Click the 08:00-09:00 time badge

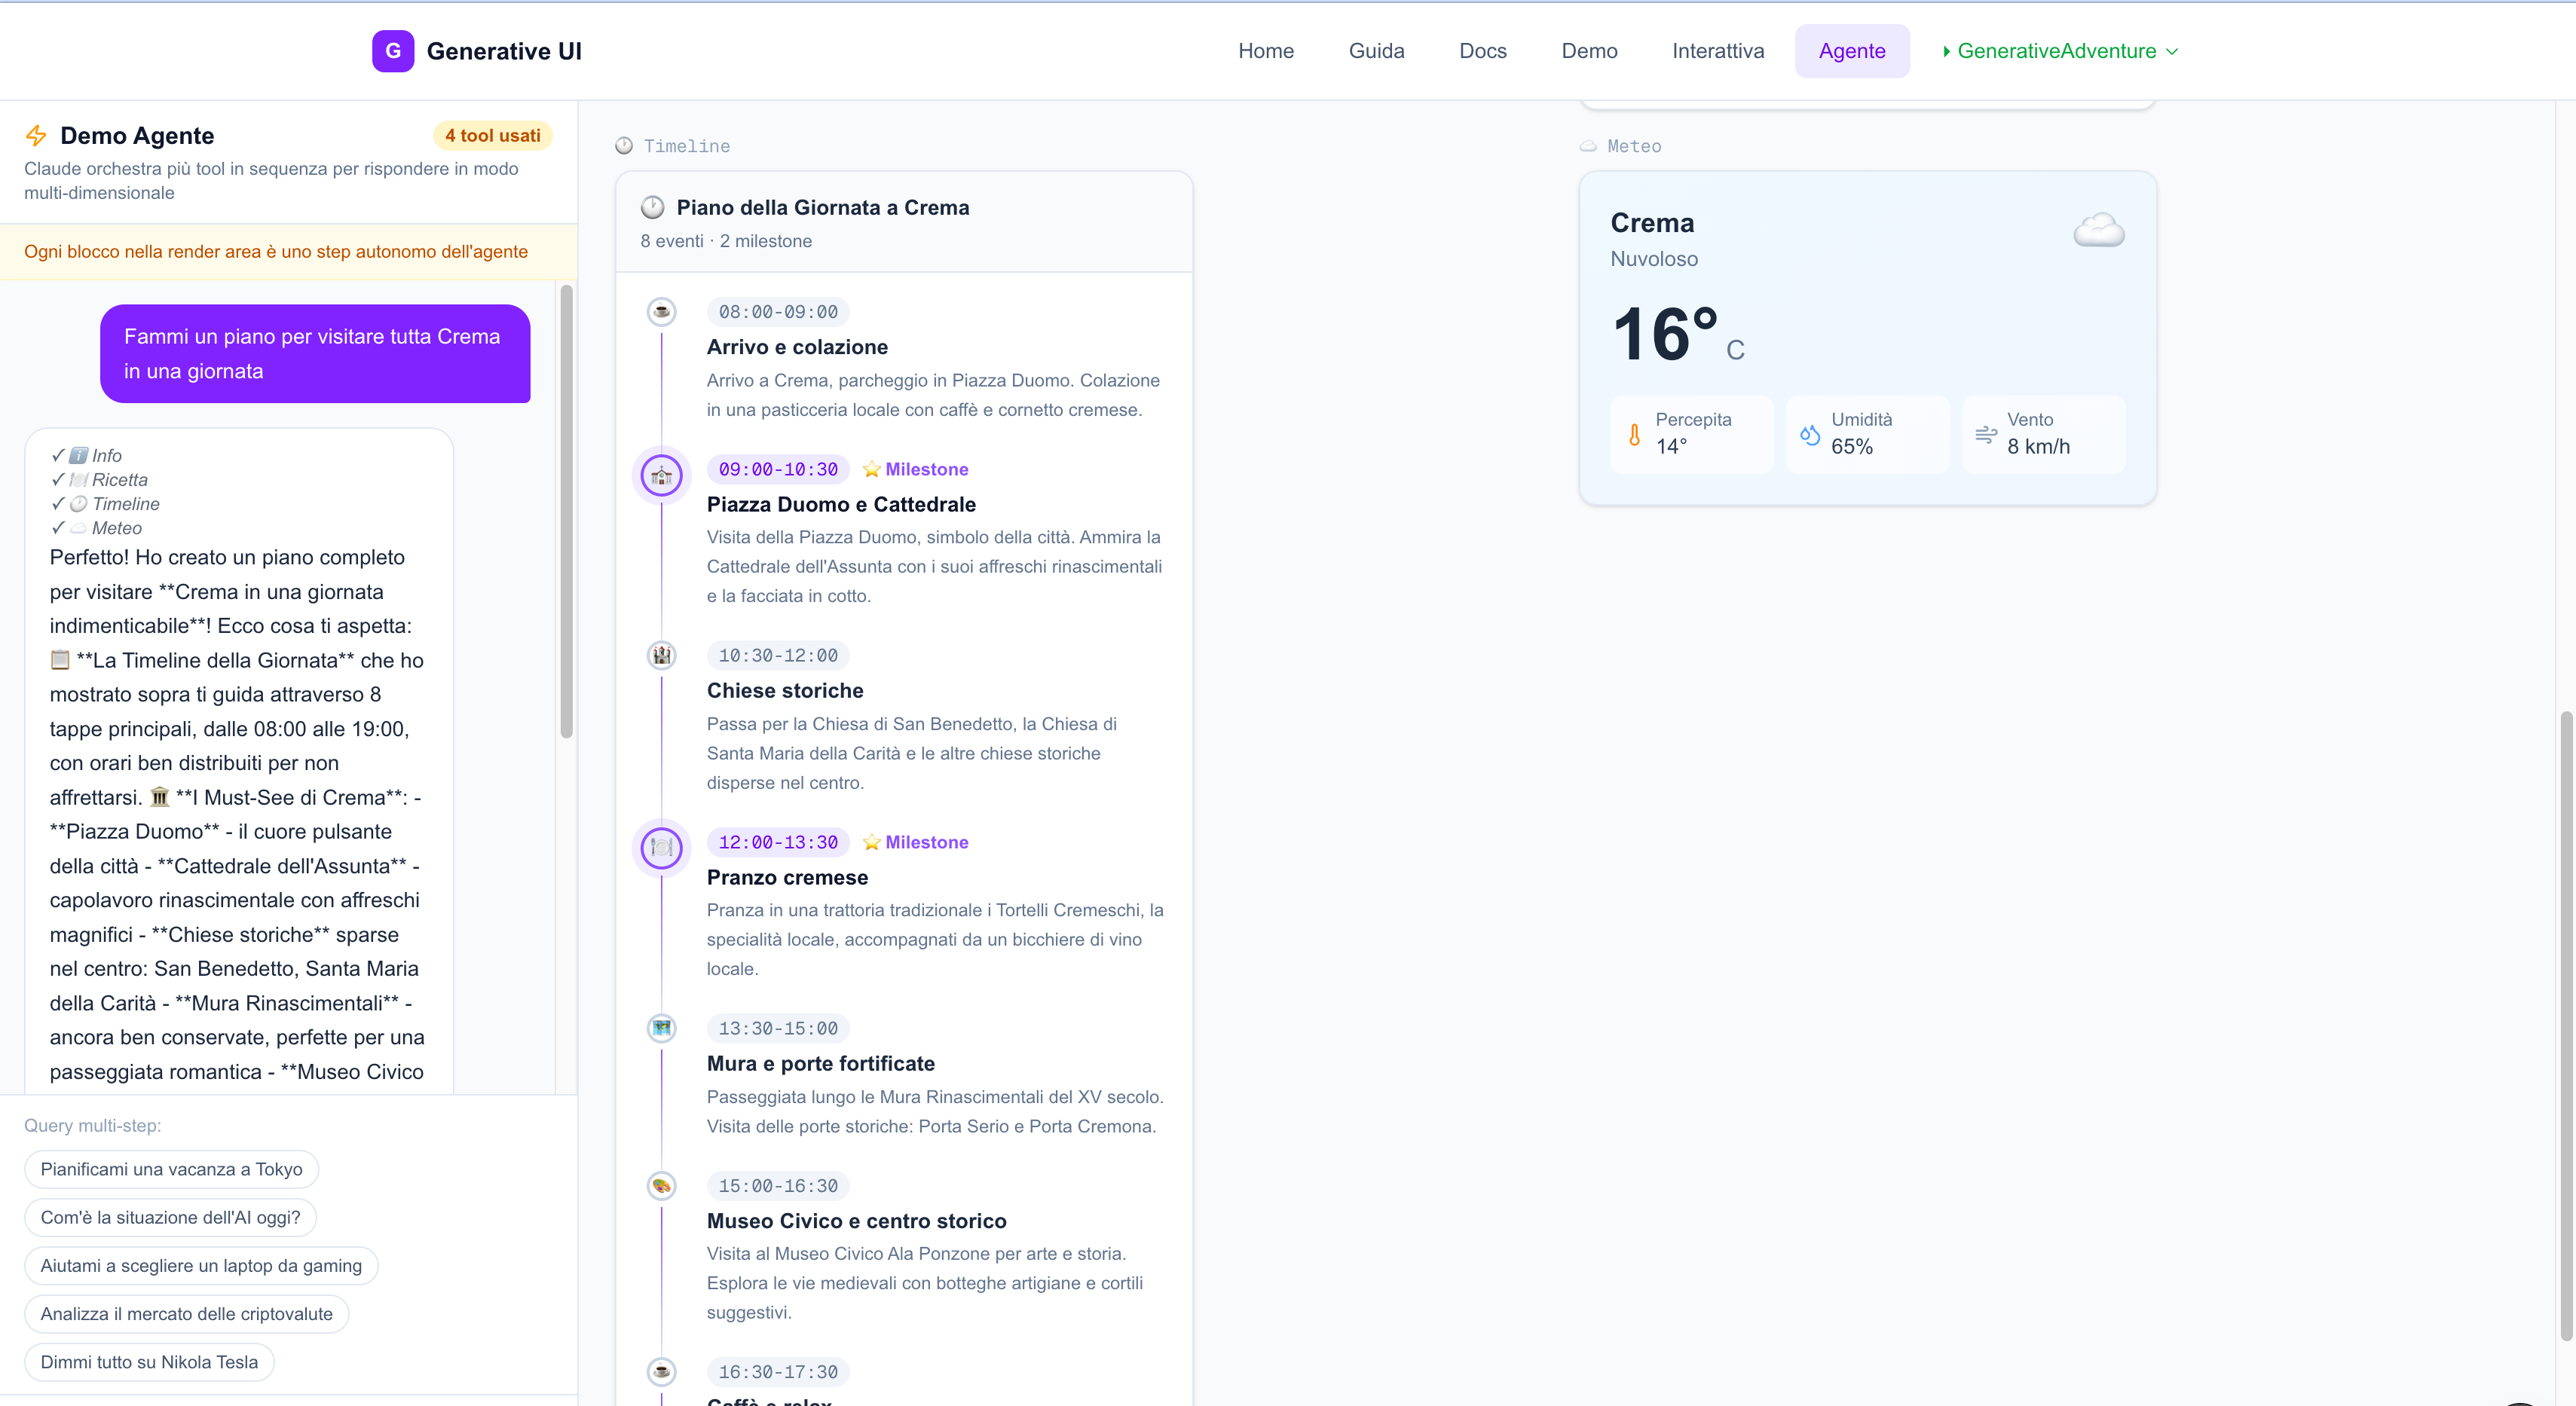point(778,312)
